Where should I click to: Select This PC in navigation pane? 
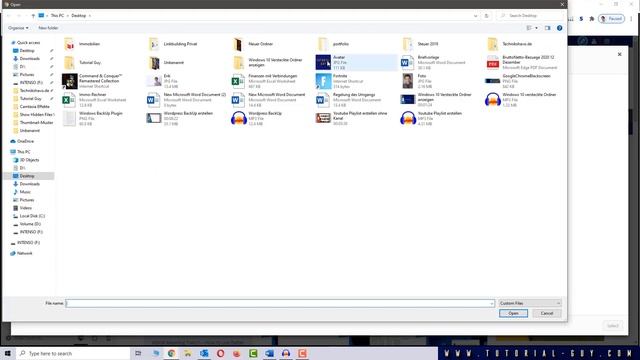coord(24,152)
